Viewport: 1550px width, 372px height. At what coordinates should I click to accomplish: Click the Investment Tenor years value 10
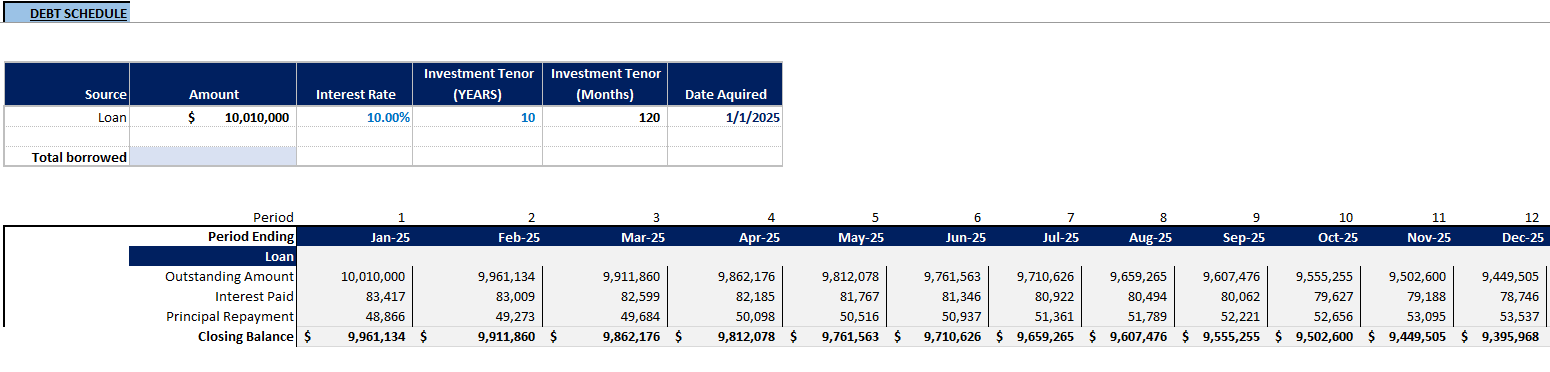pos(477,117)
